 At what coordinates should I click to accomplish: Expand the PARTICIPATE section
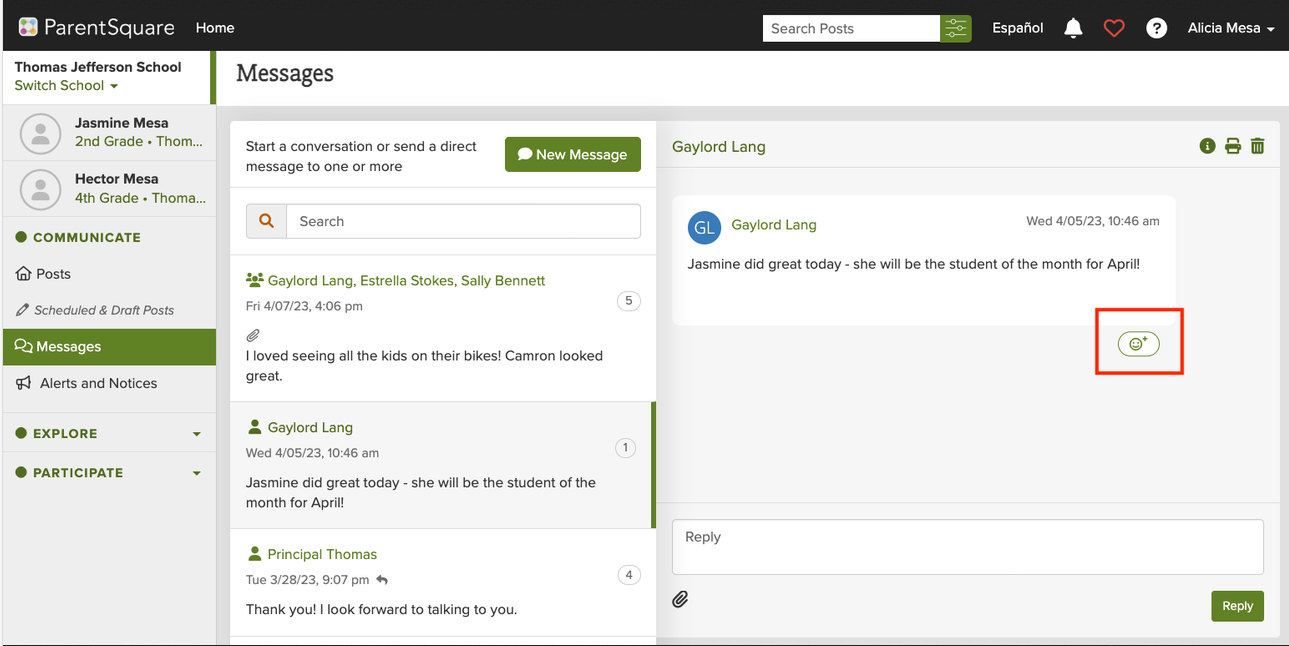pyautogui.click(x=108, y=472)
